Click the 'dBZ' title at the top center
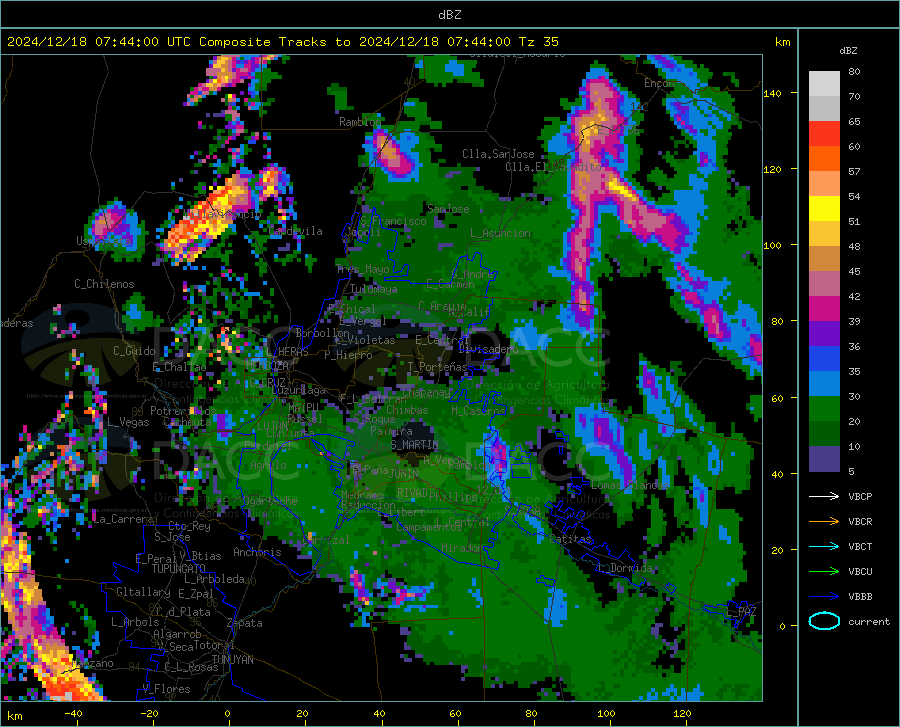The image size is (900, 727). tap(449, 15)
